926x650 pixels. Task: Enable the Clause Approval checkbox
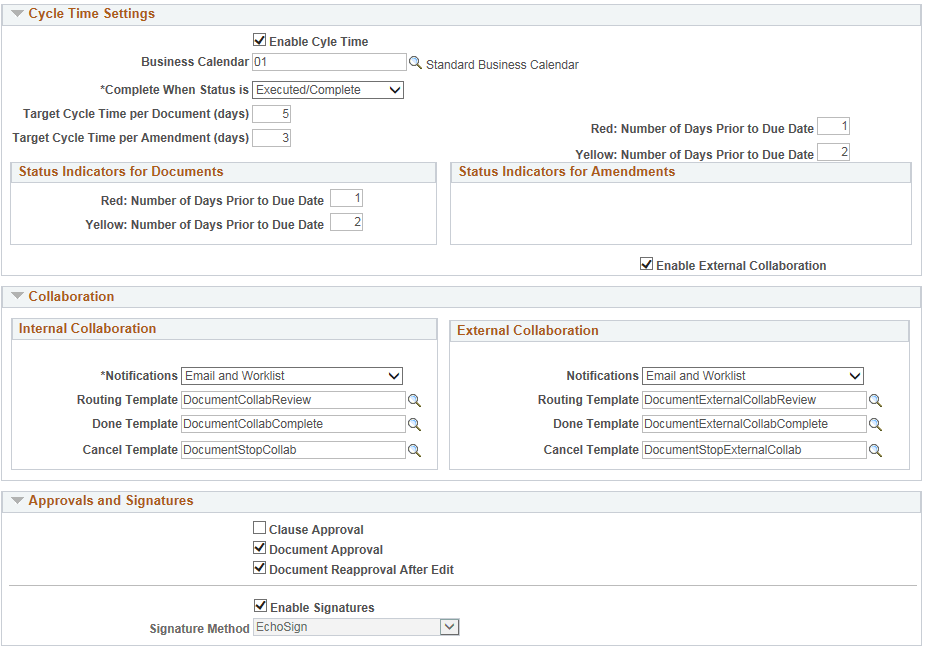[260, 528]
